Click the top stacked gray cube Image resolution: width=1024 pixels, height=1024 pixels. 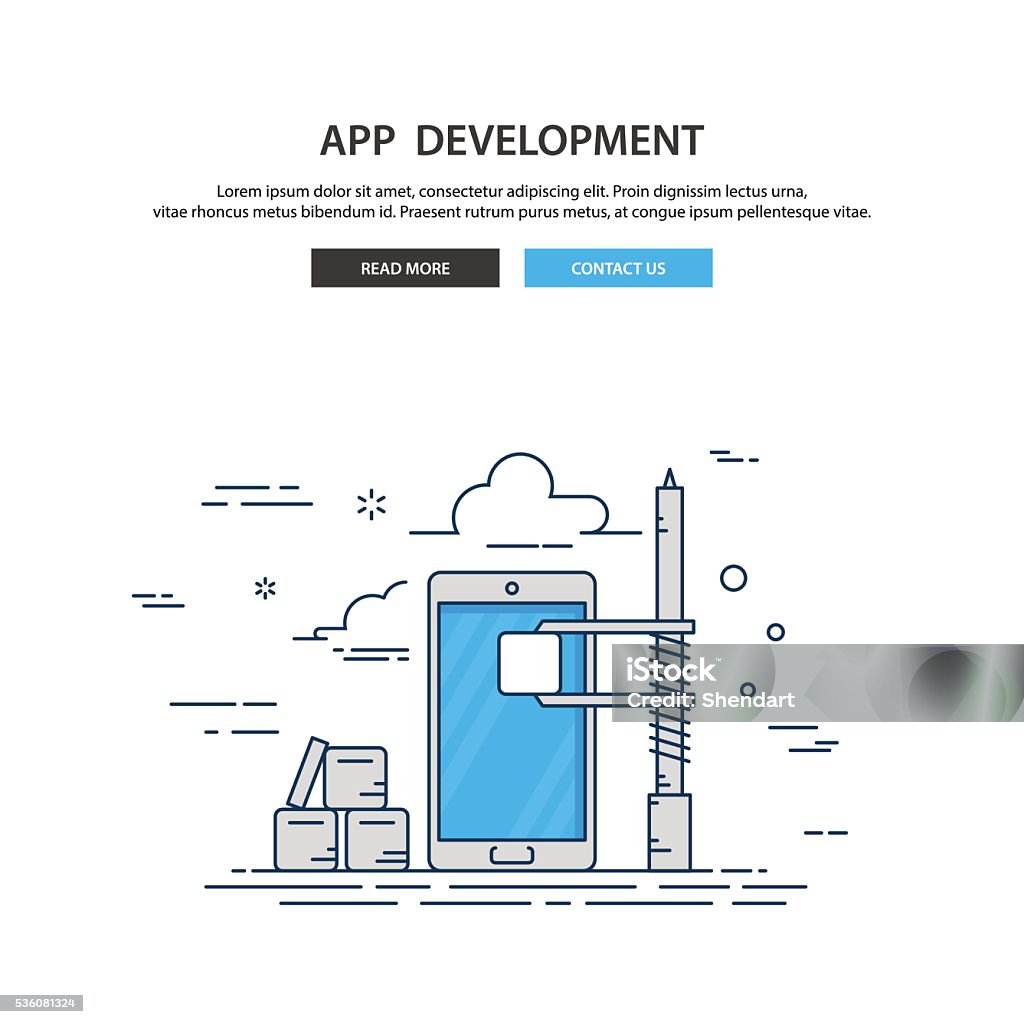(x=355, y=778)
